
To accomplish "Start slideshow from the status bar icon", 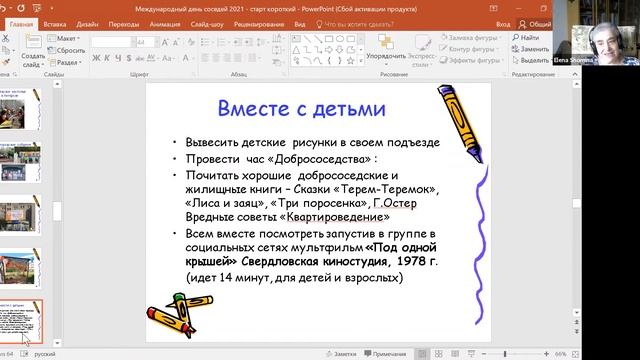I will pyautogui.click(x=471, y=354).
